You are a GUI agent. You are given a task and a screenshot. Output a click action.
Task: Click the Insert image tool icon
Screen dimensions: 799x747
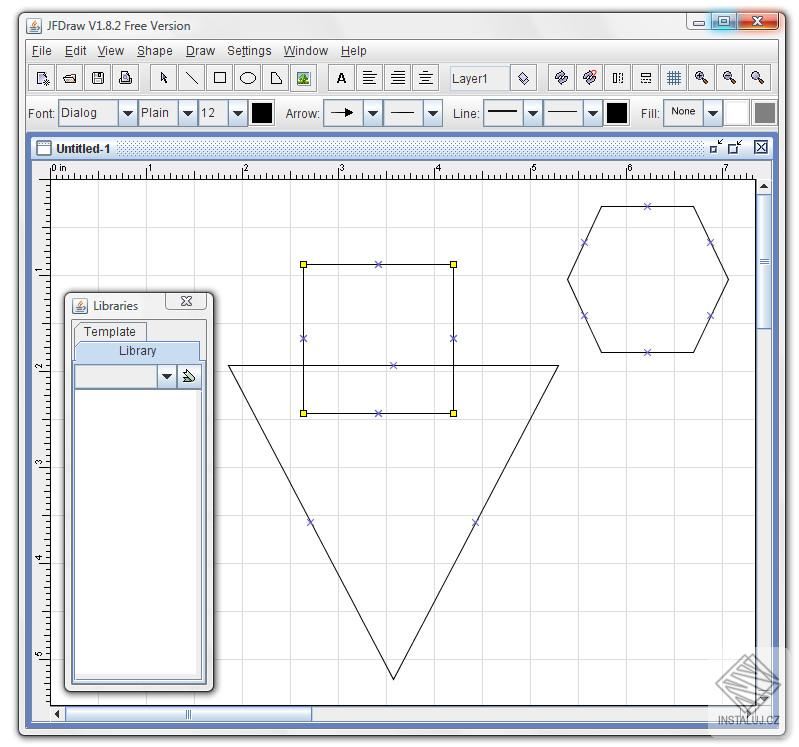pyautogui.click(x=304, y=78)
